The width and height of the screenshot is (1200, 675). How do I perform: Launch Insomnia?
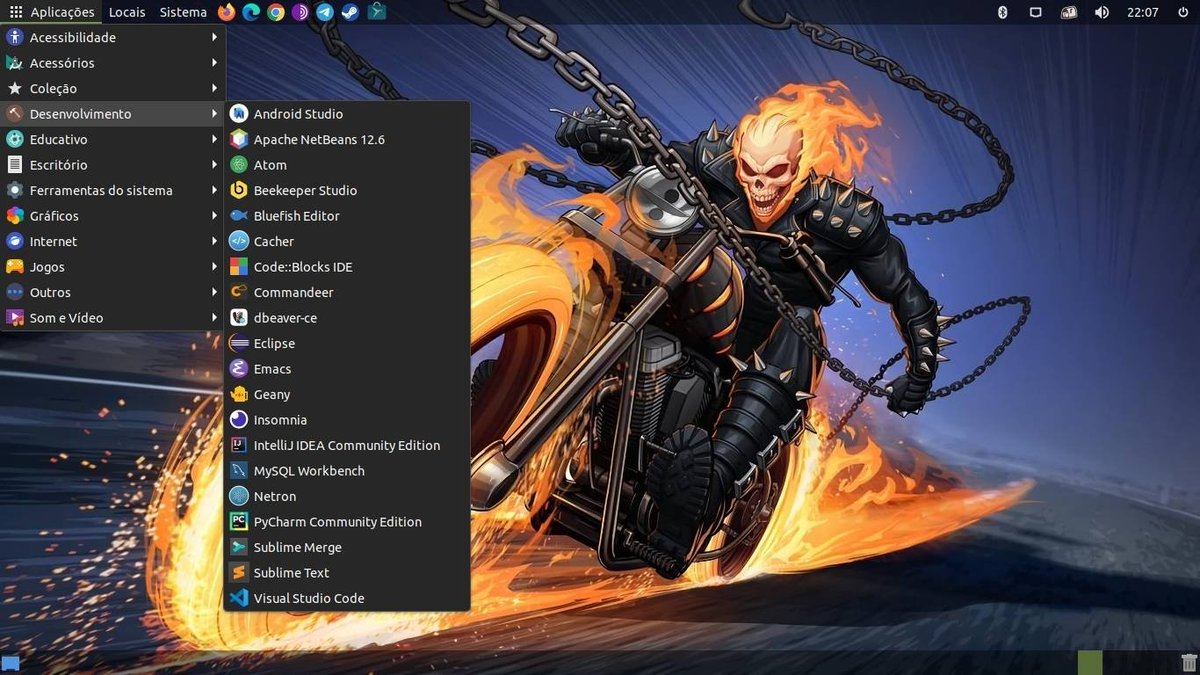[346, 420]
